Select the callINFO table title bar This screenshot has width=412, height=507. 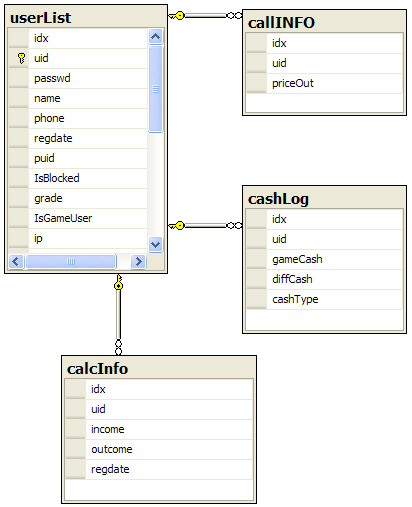[x=324, y=22]
